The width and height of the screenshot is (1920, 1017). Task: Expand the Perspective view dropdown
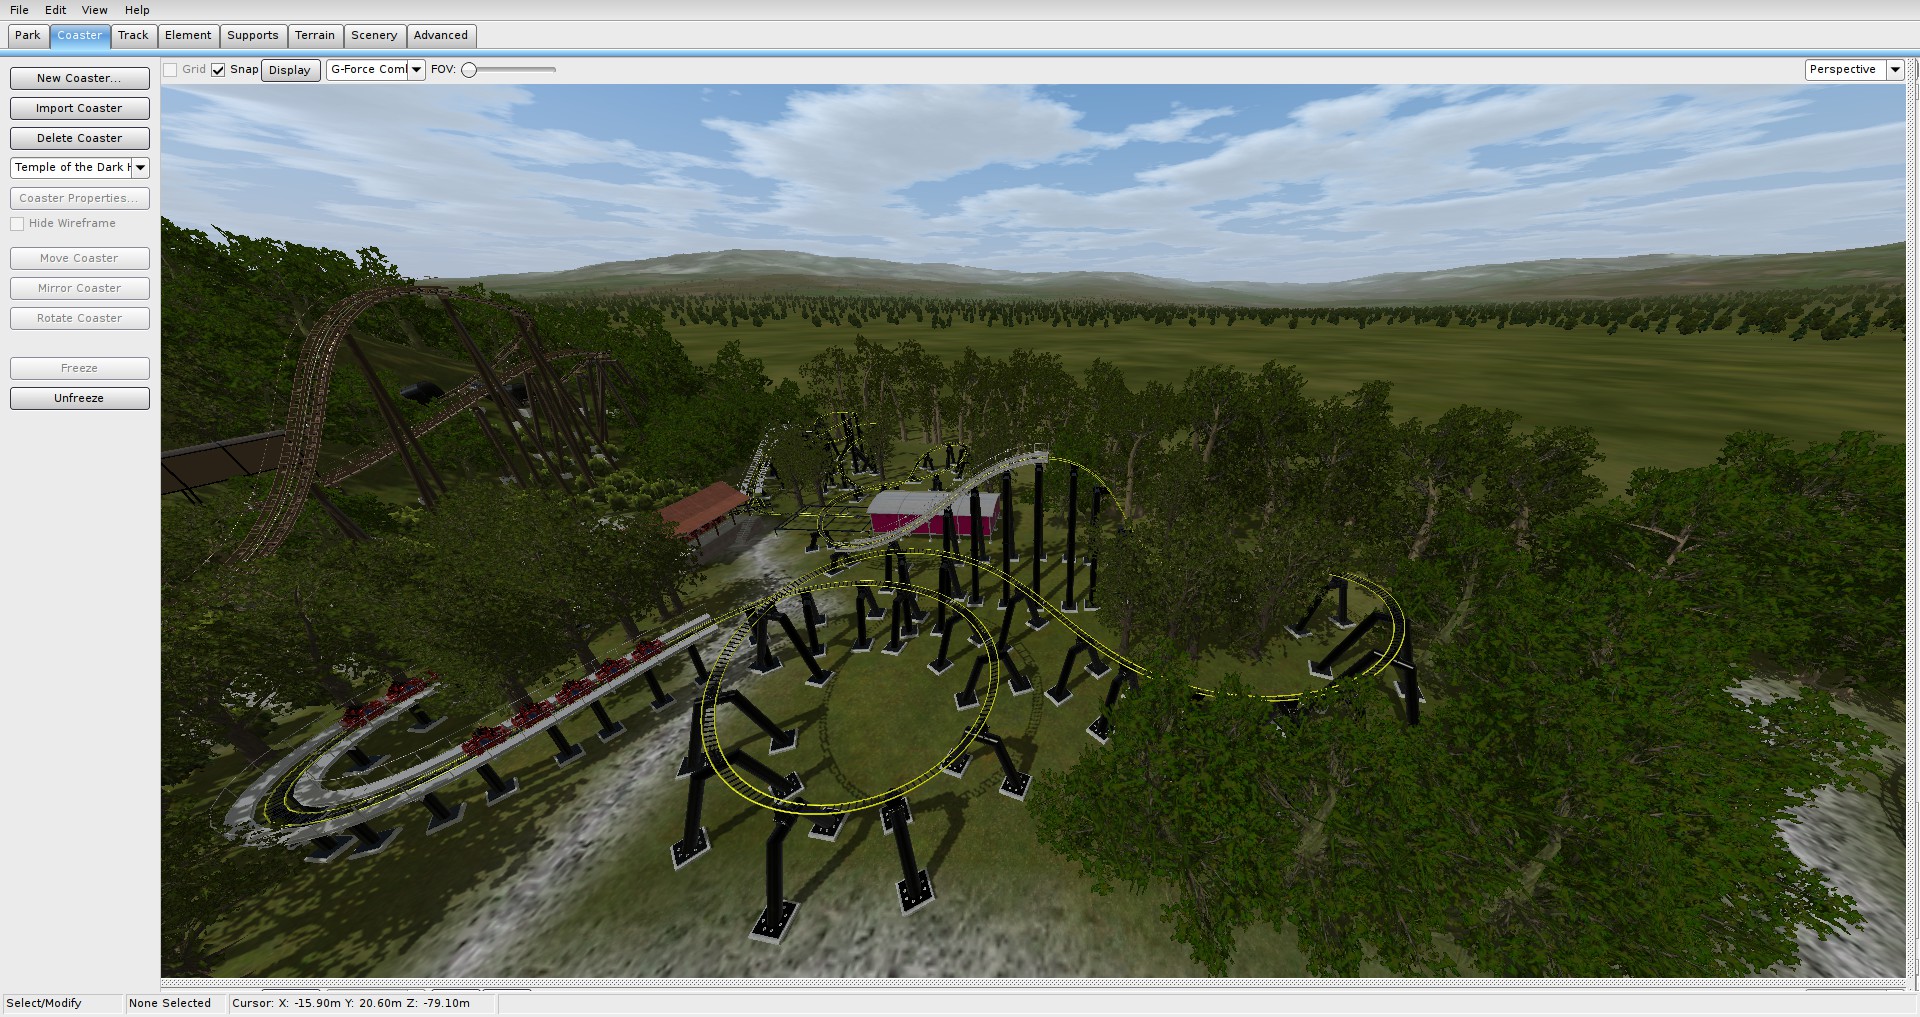[1894, 70]
